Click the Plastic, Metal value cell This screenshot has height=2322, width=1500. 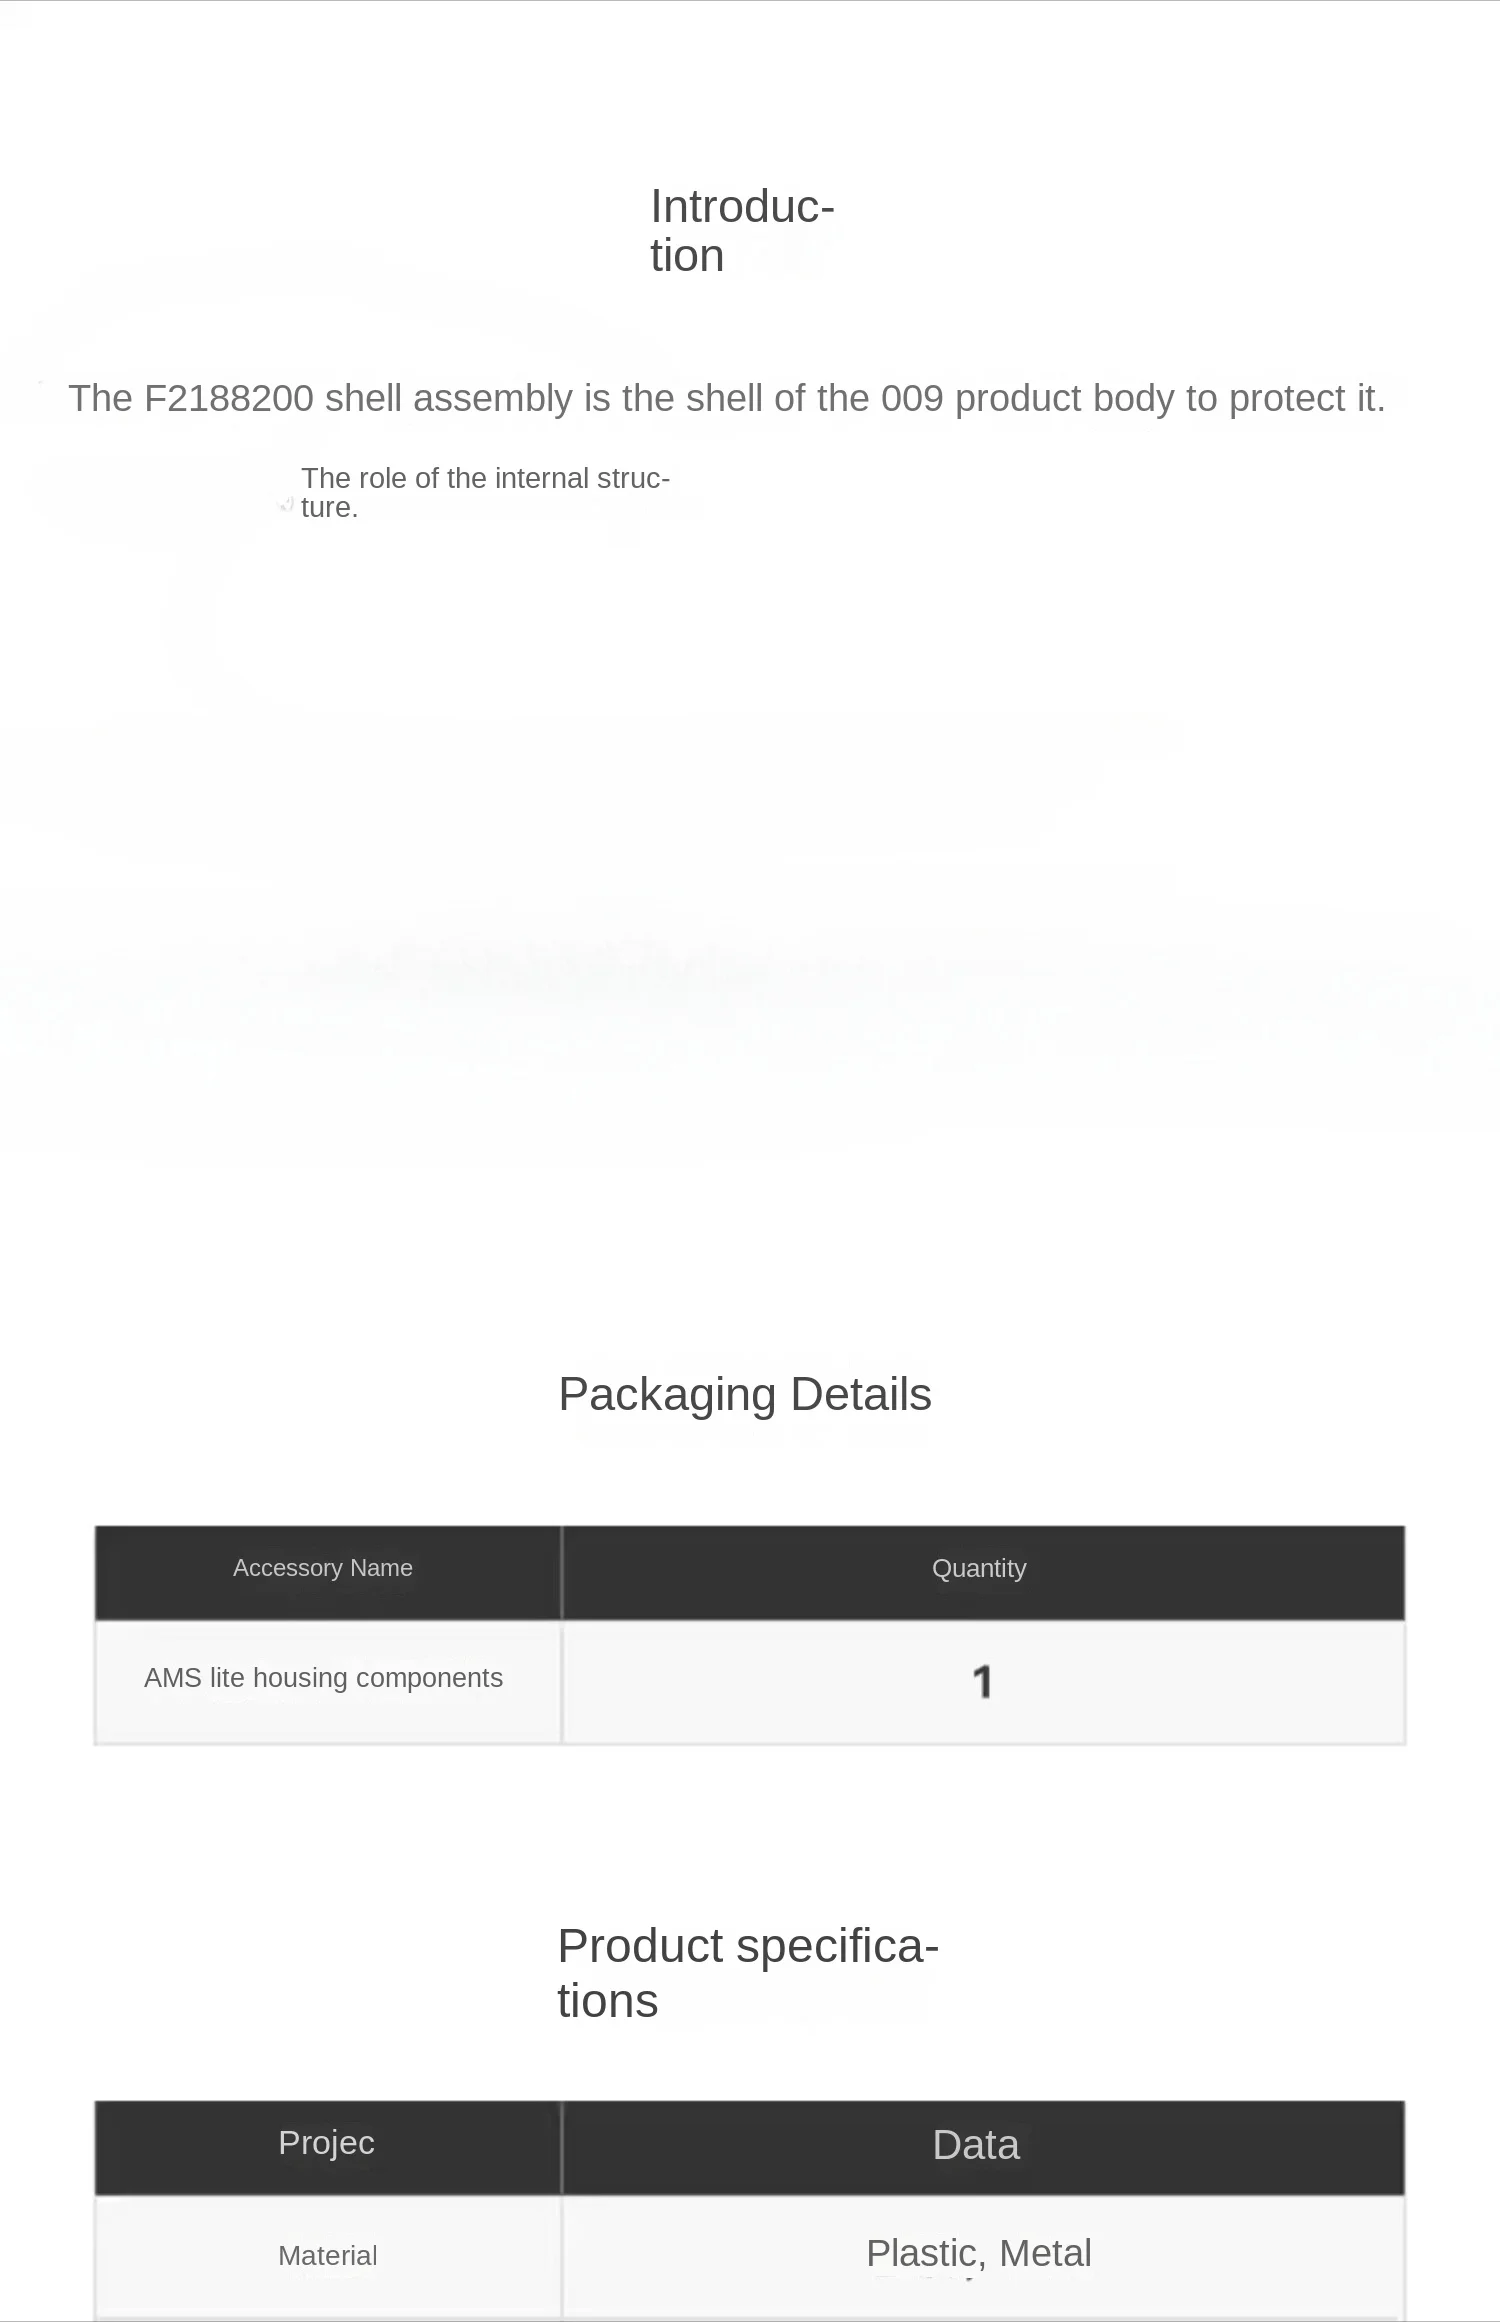pyautogui.click(x=984, y=2256)
